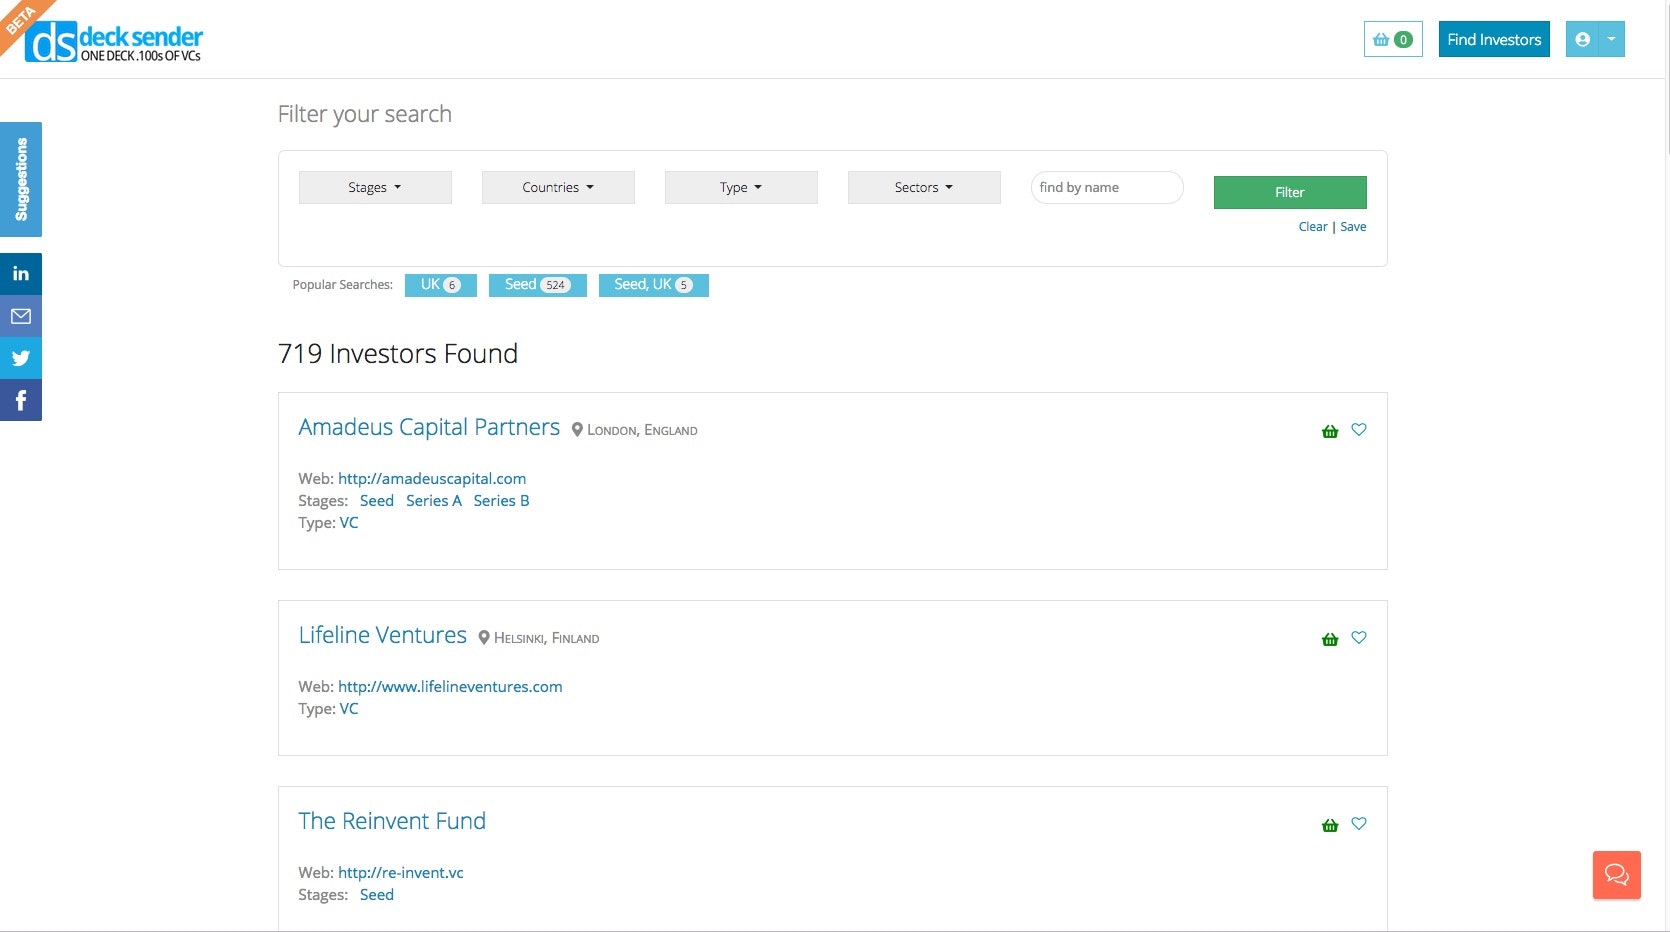Click the London, England location text

pos(642,430)
